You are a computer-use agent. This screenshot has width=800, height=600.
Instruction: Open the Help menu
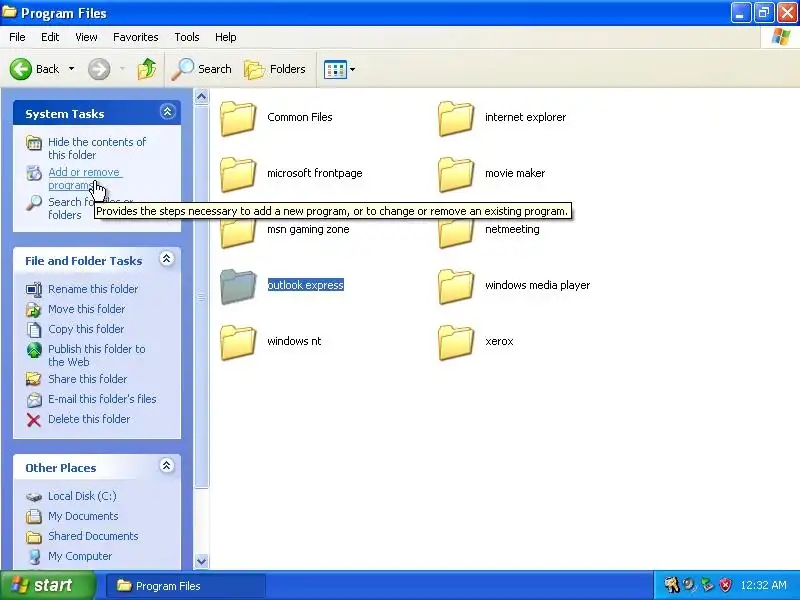click(x=226, y=37)
